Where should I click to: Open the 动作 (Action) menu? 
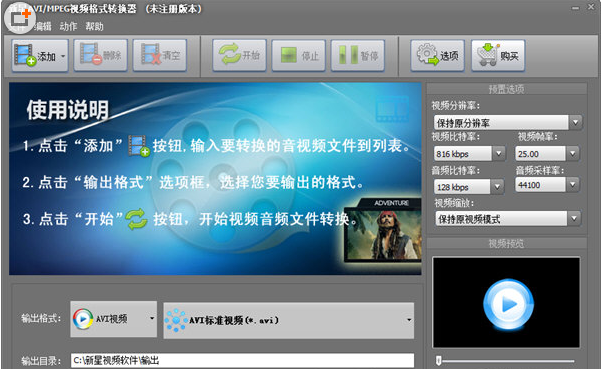click(68, 26)
